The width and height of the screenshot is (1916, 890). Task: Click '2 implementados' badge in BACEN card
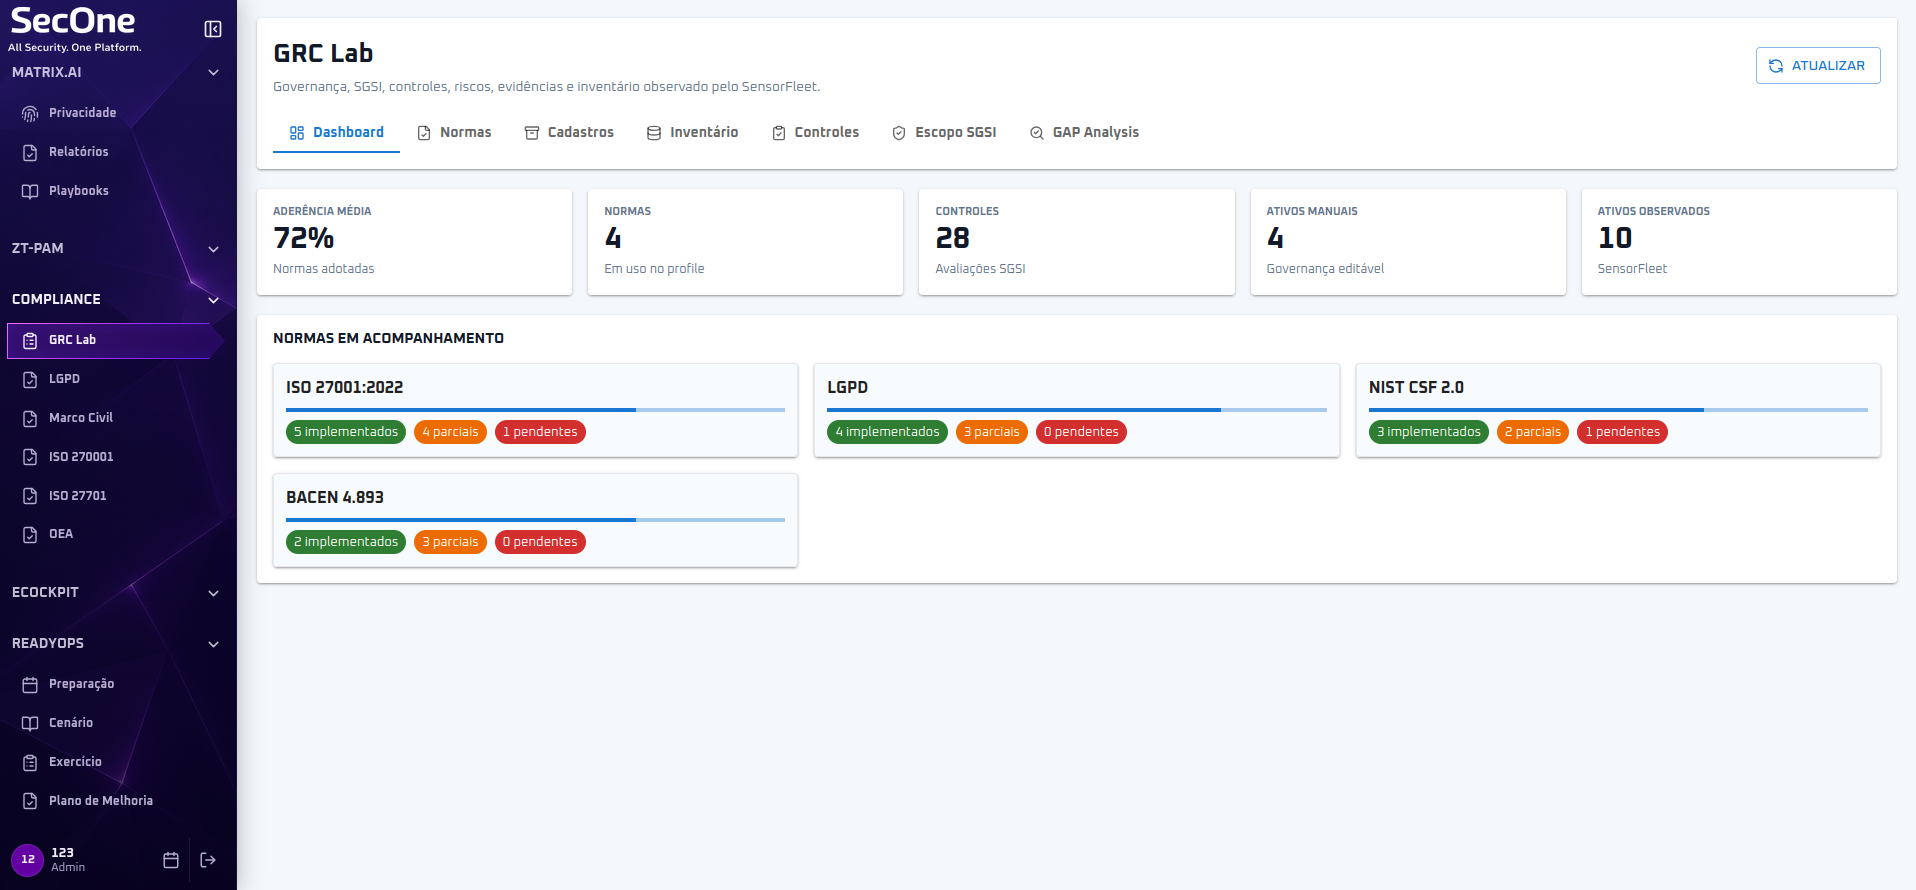tap(346, 542)
